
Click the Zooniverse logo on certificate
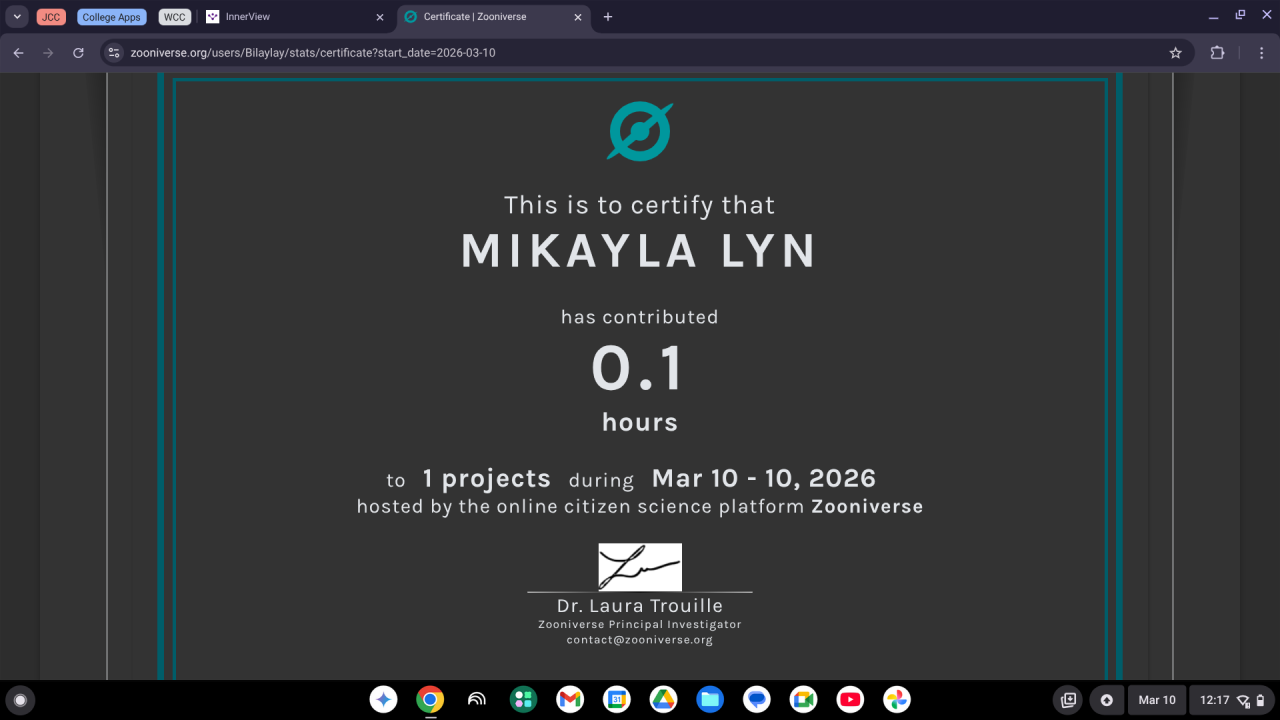click(x=640, y=131)
